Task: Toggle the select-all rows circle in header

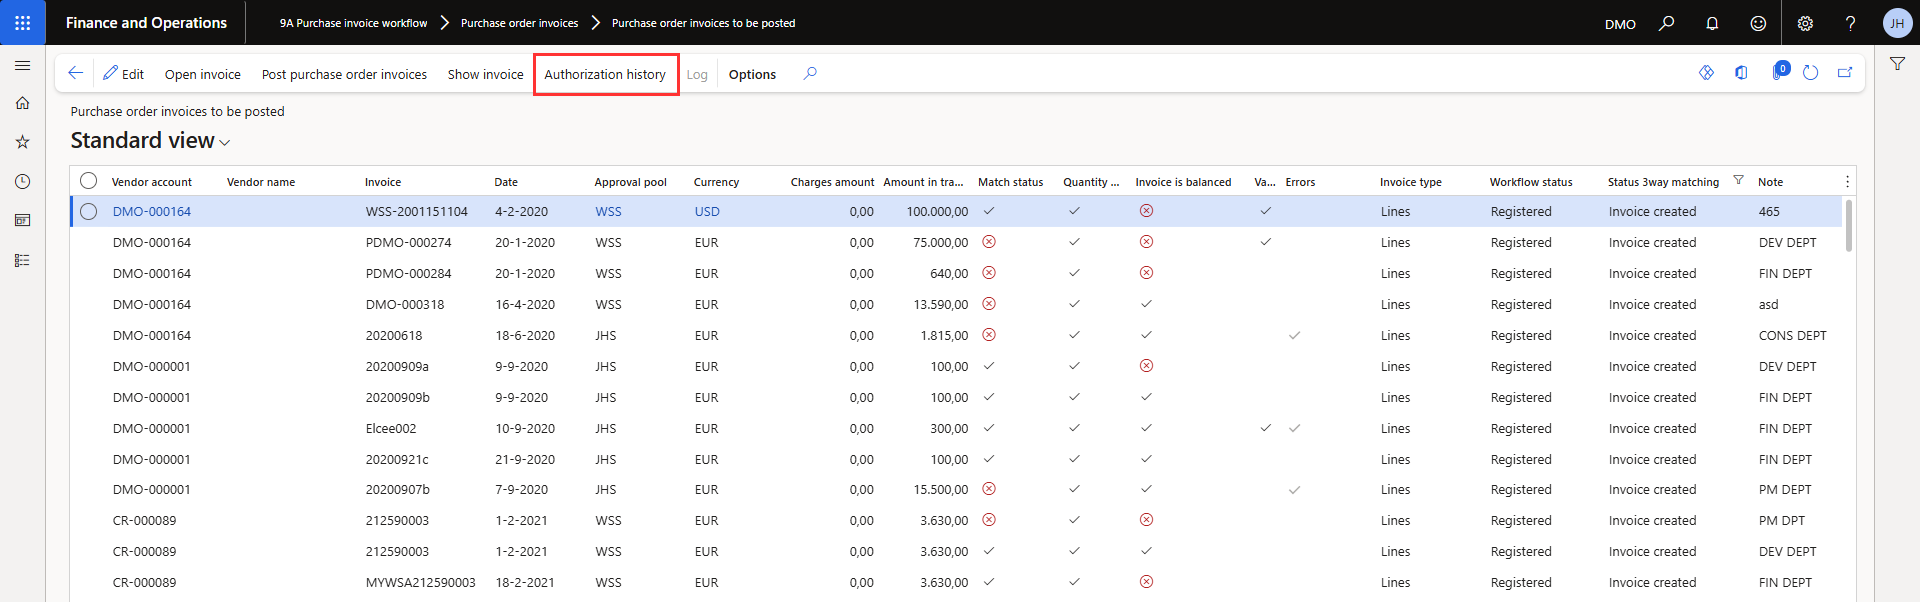Action: [89, 181]
